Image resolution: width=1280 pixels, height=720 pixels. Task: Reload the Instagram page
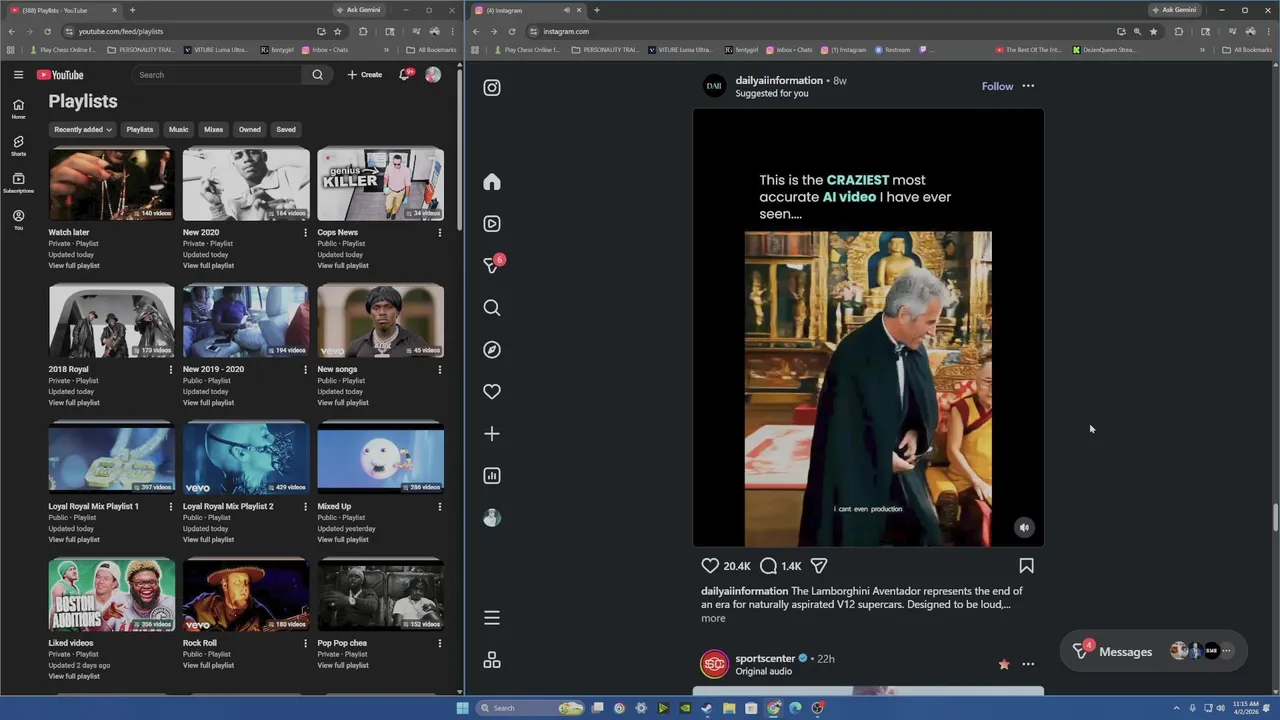tap(512, 31)
